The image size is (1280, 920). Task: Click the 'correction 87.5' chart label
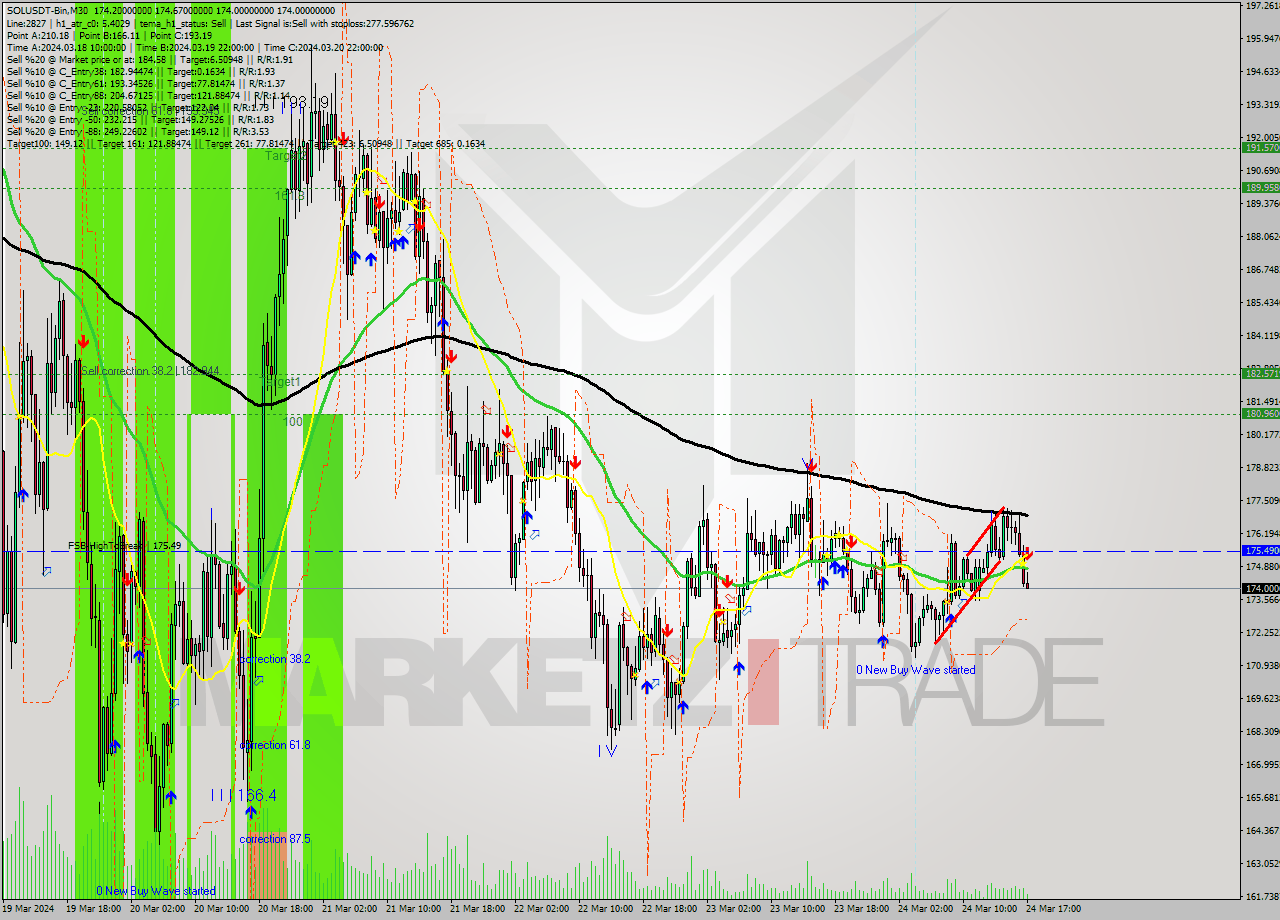(275, 839)
